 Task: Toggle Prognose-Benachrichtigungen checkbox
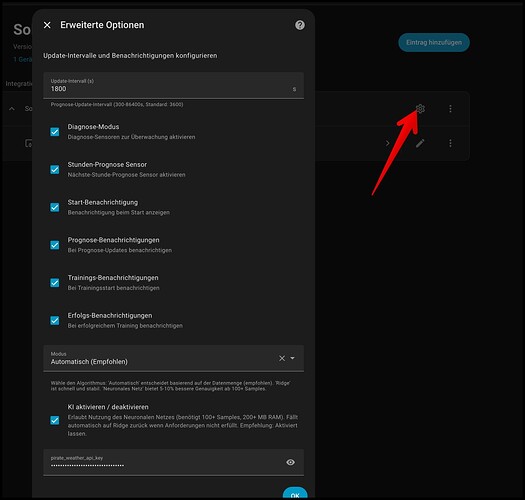(x=55, y=245)
